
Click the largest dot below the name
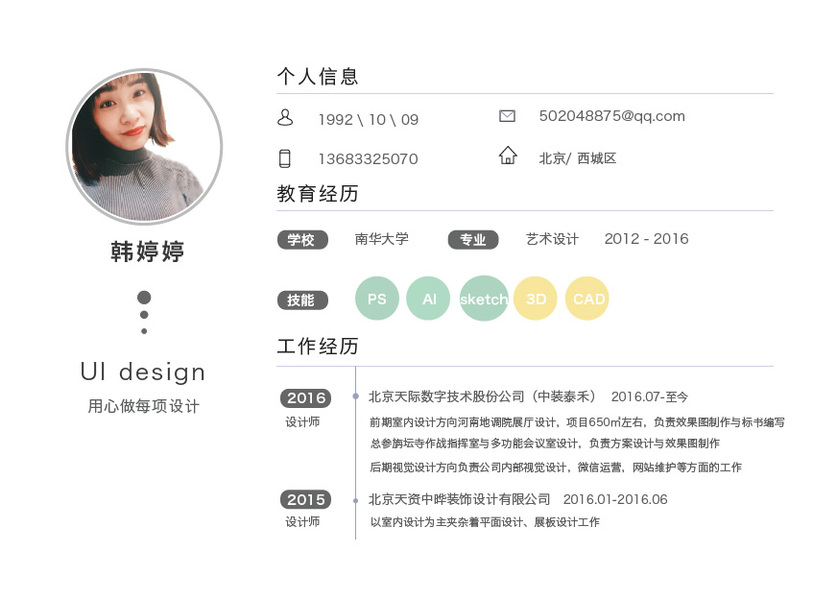click(x=144, y=297)
